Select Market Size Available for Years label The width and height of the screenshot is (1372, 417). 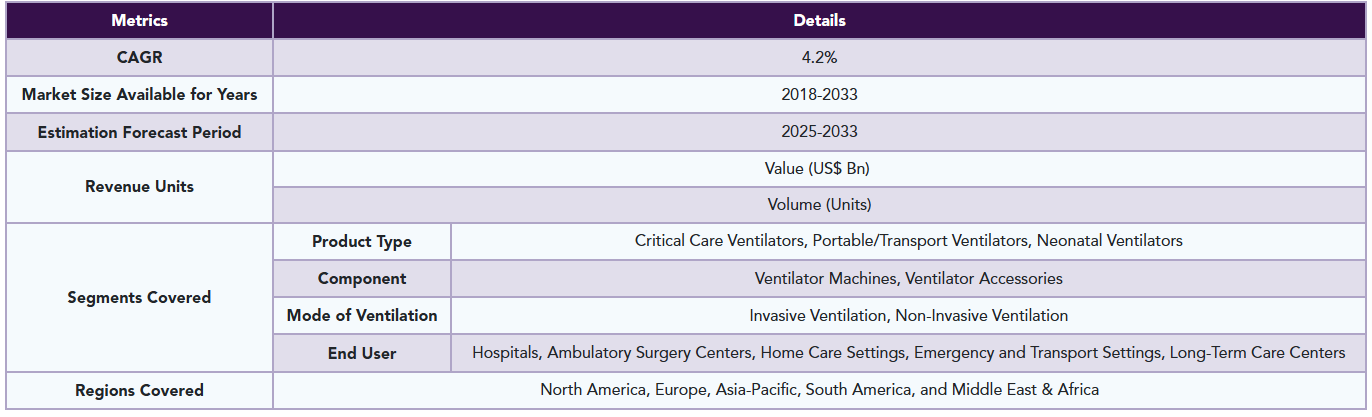tap(139, 95)
